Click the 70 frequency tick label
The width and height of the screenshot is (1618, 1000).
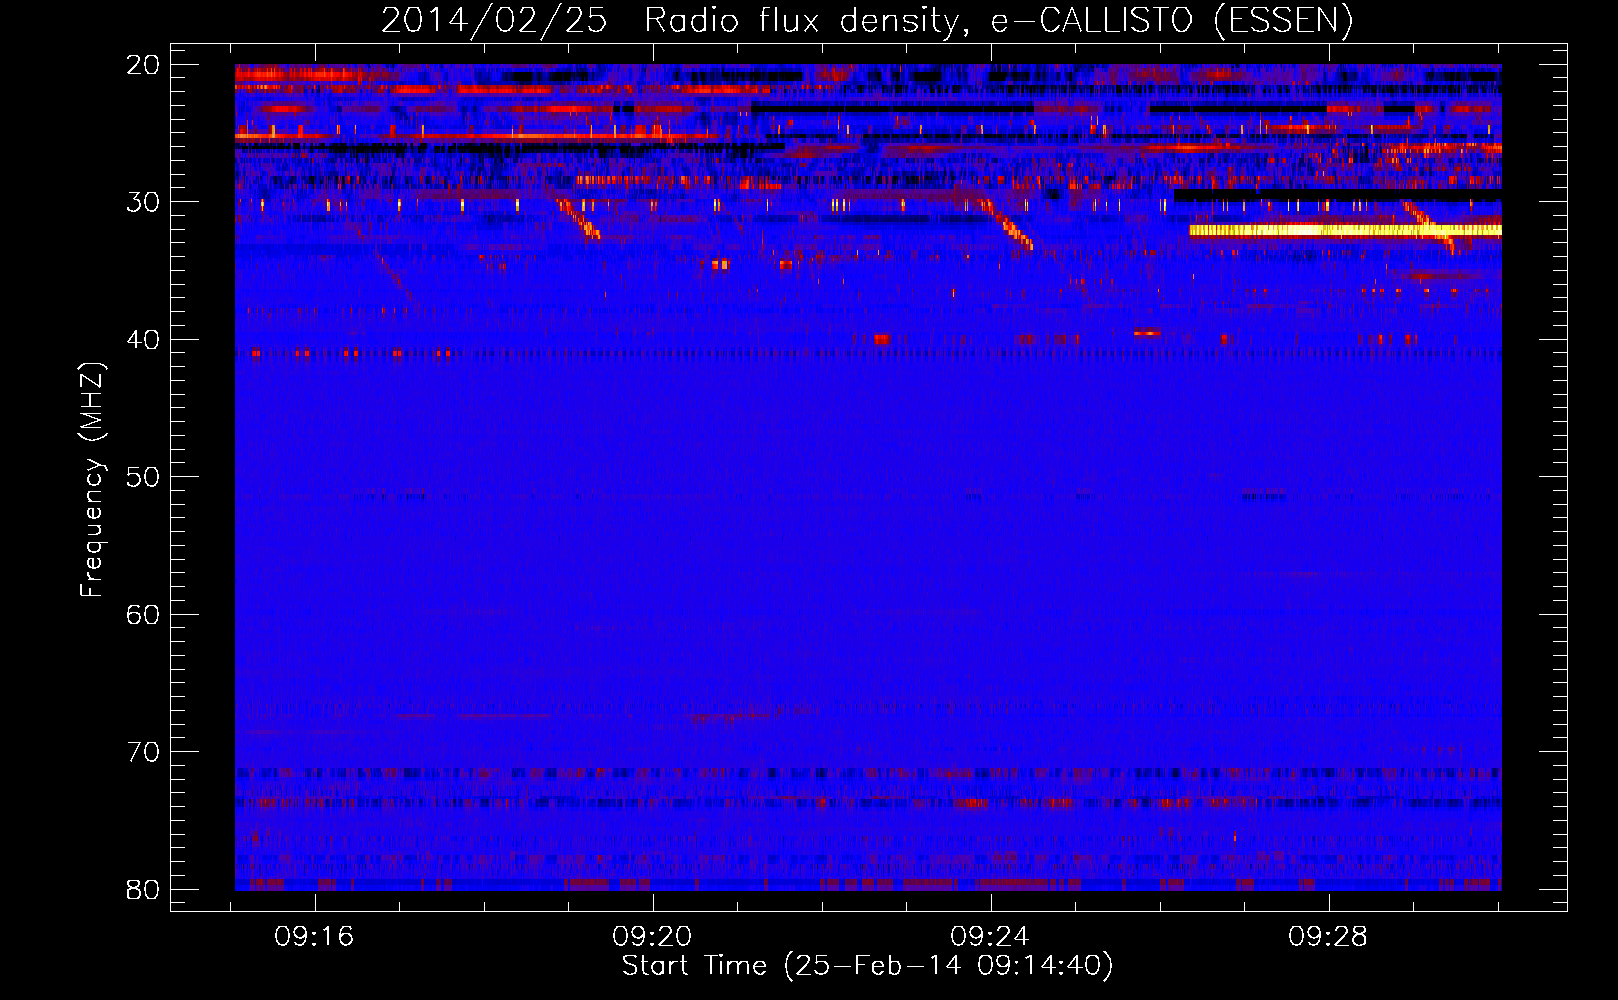click(143, 752)
